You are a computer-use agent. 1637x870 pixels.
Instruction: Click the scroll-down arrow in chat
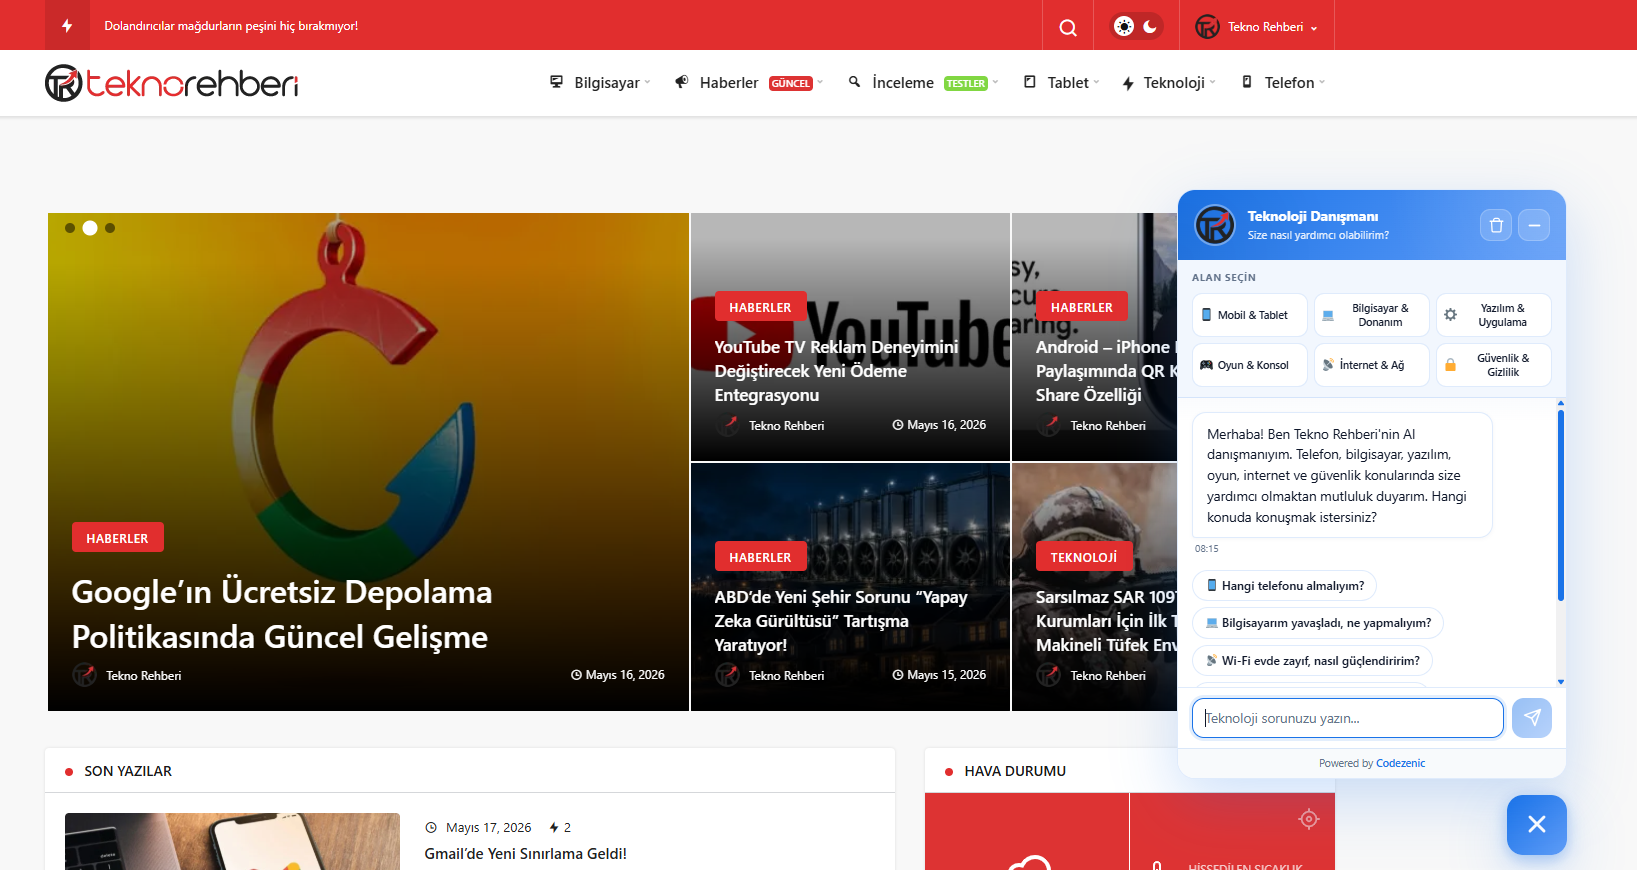1560,682
